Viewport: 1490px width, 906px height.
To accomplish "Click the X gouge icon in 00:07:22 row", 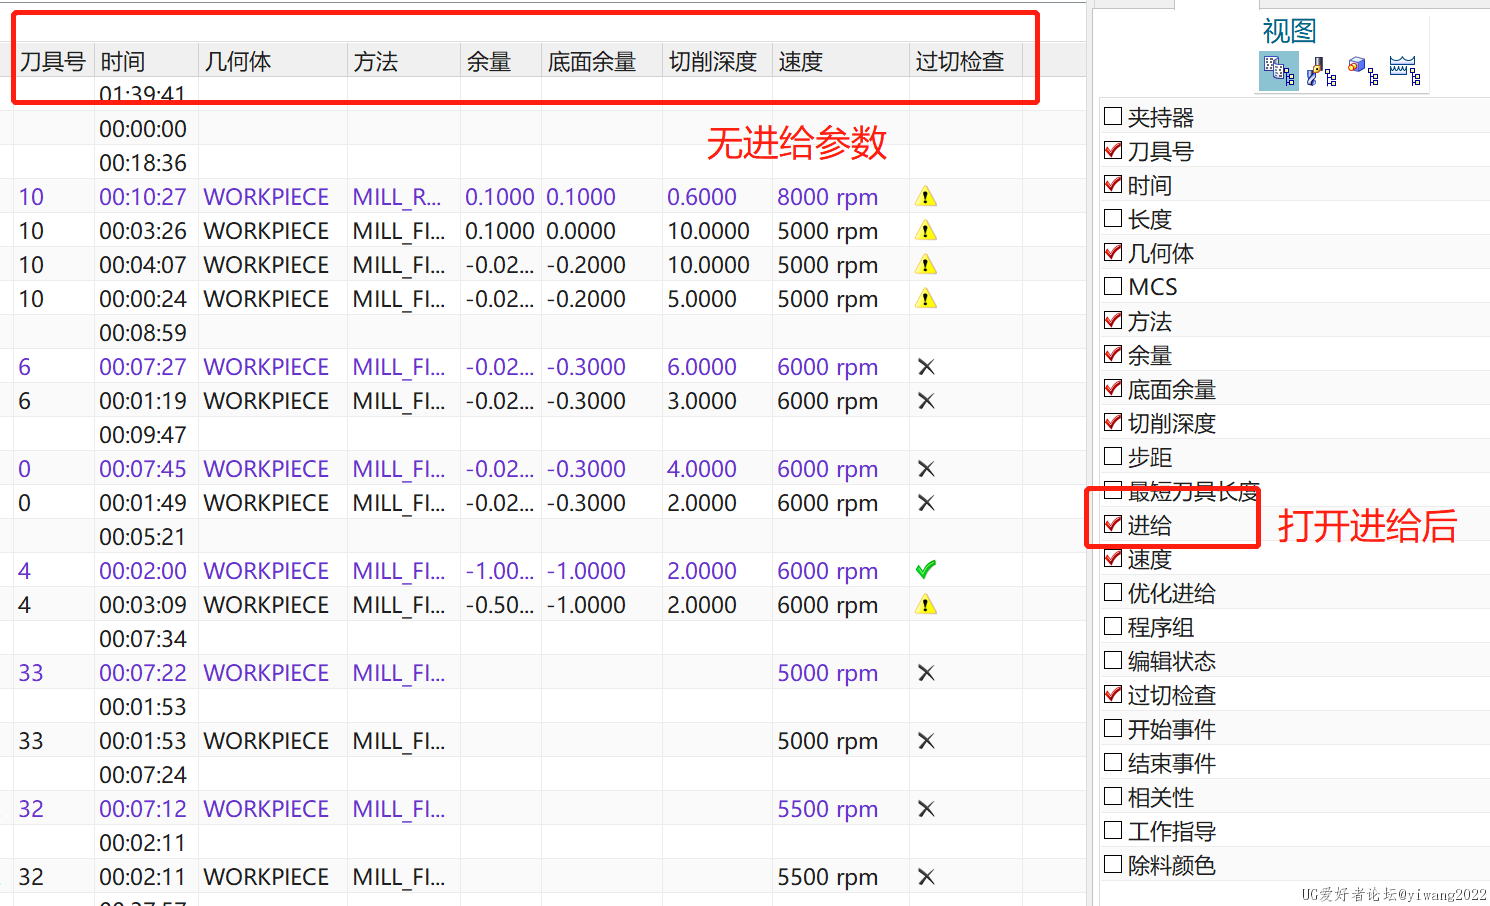I will [926, 673].
